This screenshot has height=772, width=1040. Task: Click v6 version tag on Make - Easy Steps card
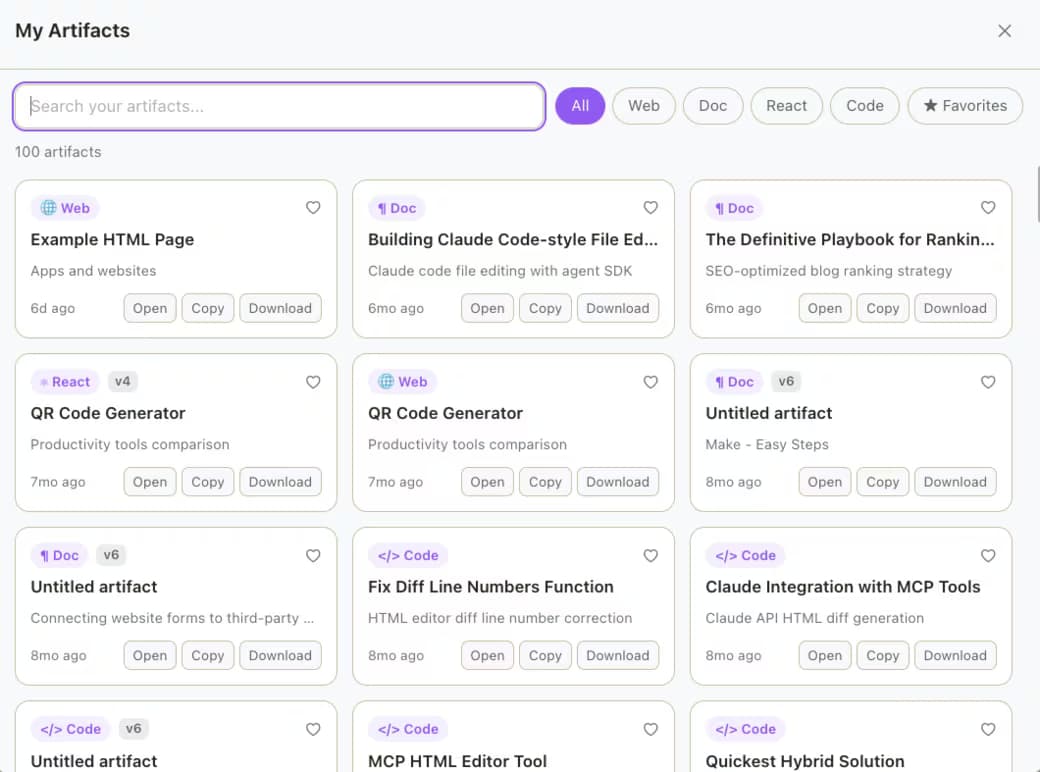[786, 381]
